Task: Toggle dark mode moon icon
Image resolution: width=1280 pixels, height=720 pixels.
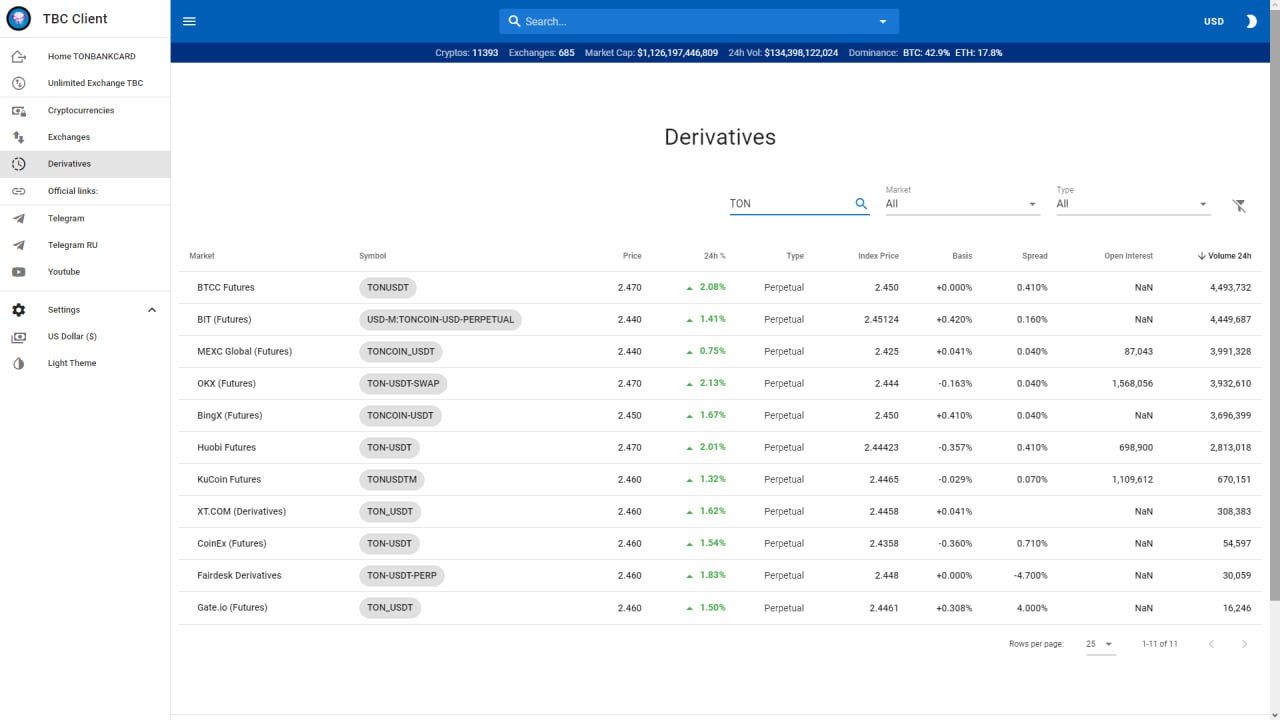Action: (x=1250, y=21)
